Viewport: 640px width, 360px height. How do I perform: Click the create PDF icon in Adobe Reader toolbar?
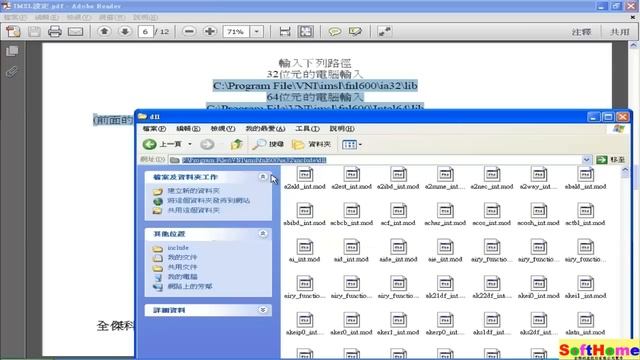[x=13, y=31]
